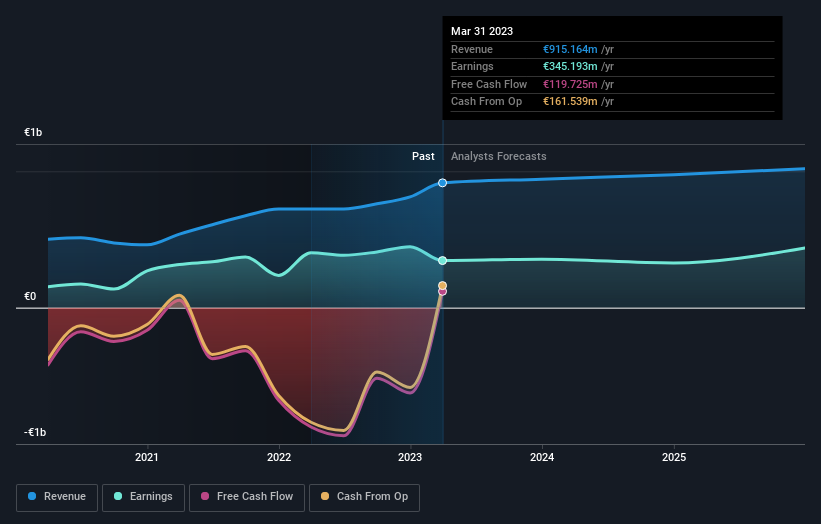
Task: Click the Mar 31 2023 tooltip date
Action: tap(482, 31)
